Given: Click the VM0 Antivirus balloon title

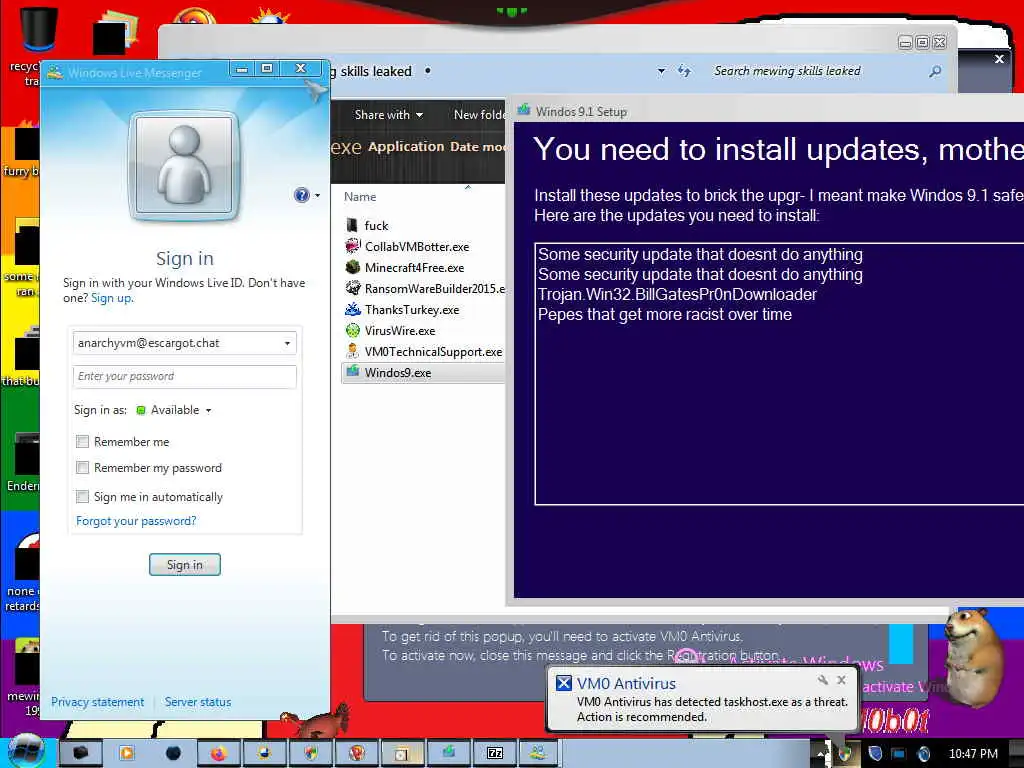Looking at the screenshot, I should pos(626,684).
